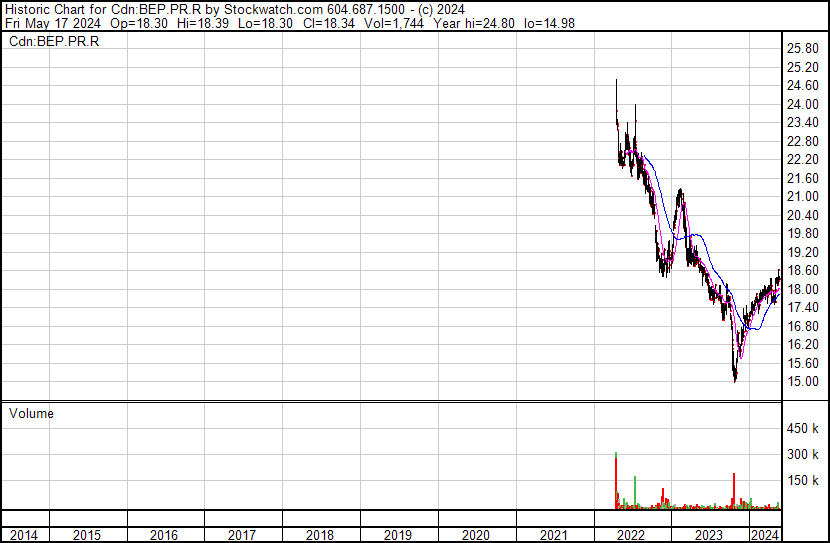Click the Volume panel label
The height and width of the screenshot is (543, 830).
coord(31,413)
